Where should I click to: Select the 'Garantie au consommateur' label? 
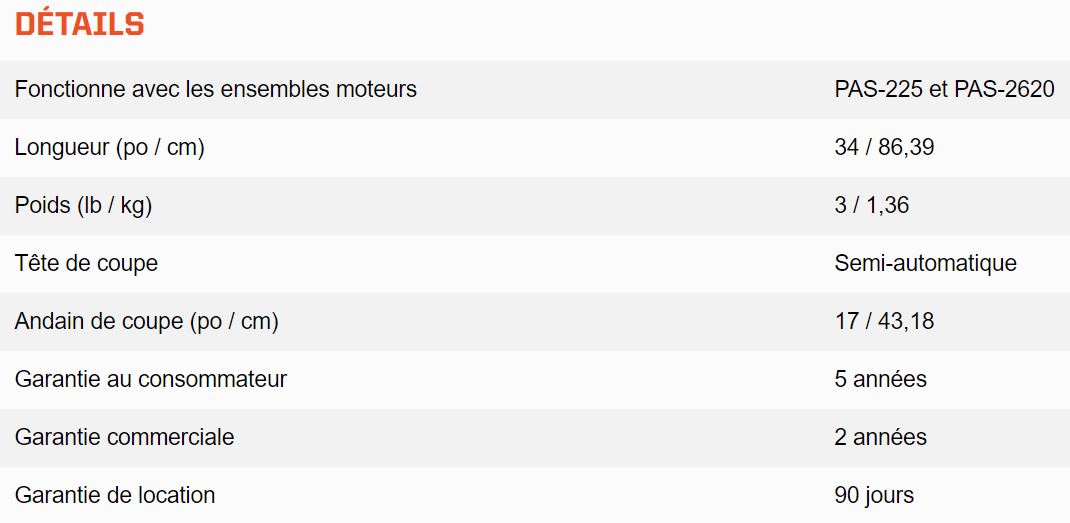tap(151, 380)
